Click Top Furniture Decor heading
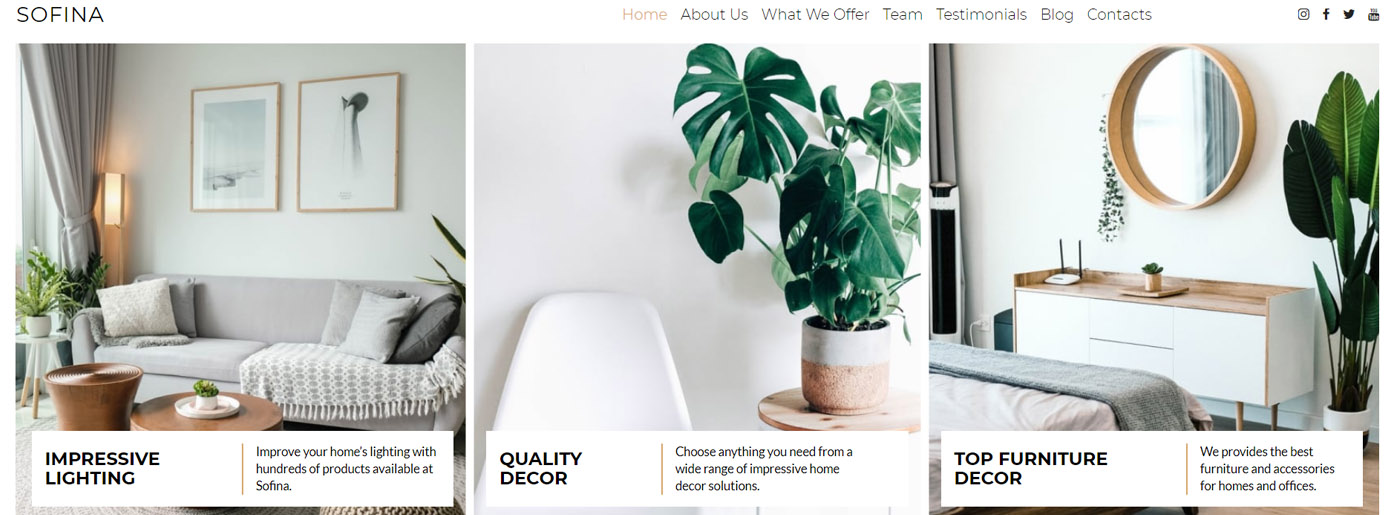Screen dimensions: 1400x515 1030,468
